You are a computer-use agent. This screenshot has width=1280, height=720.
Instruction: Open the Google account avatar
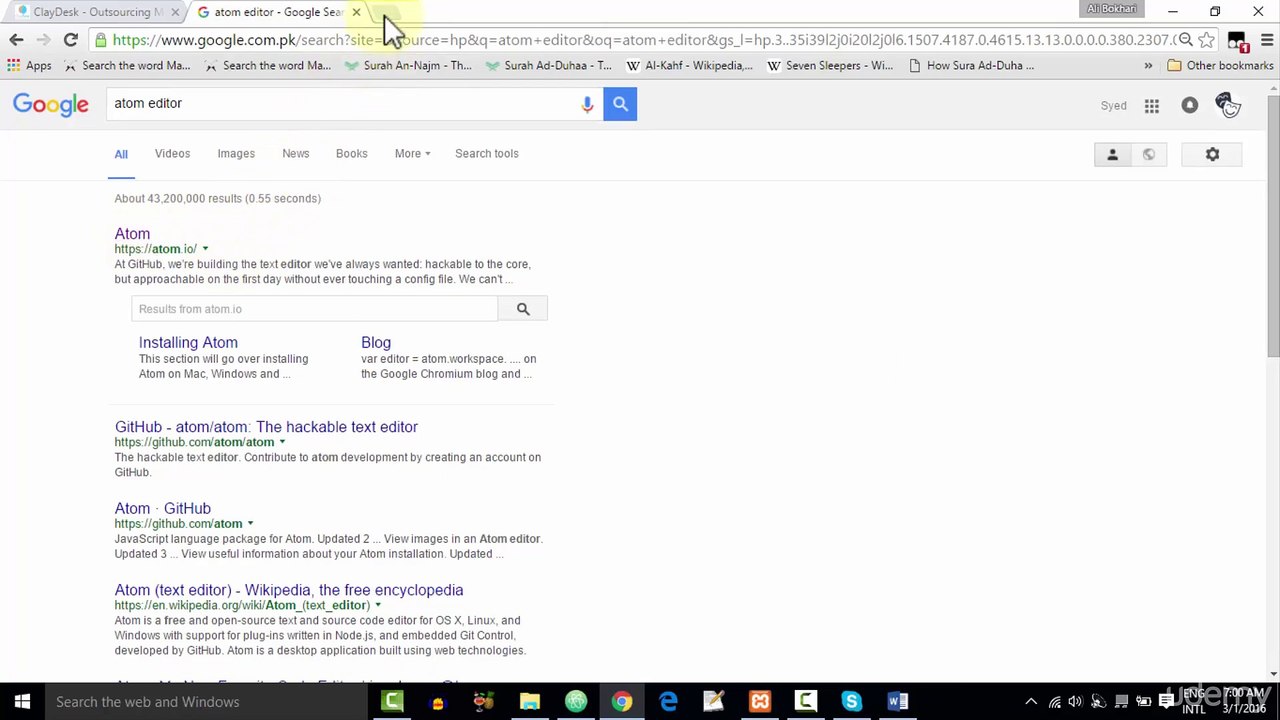coord(1226,104)
